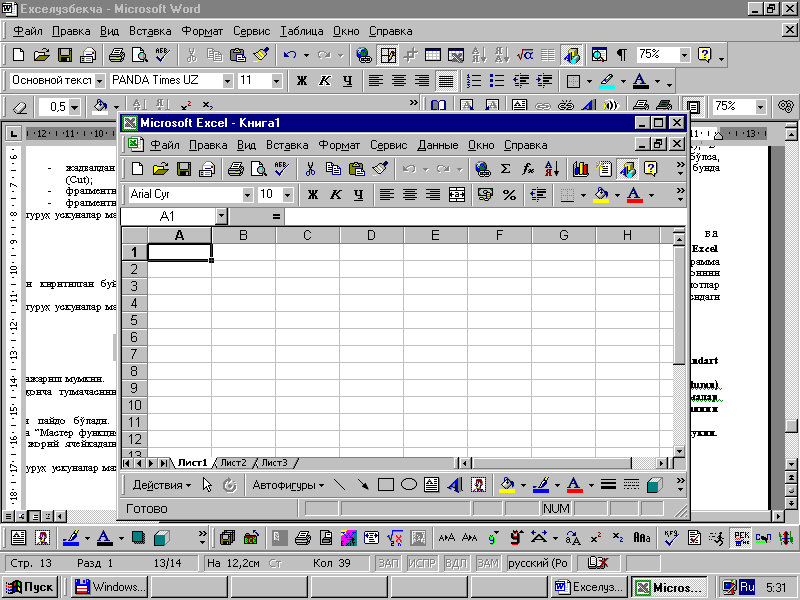
Task: Click Excel's yellow fill color bucket
Action: point(602,194)
